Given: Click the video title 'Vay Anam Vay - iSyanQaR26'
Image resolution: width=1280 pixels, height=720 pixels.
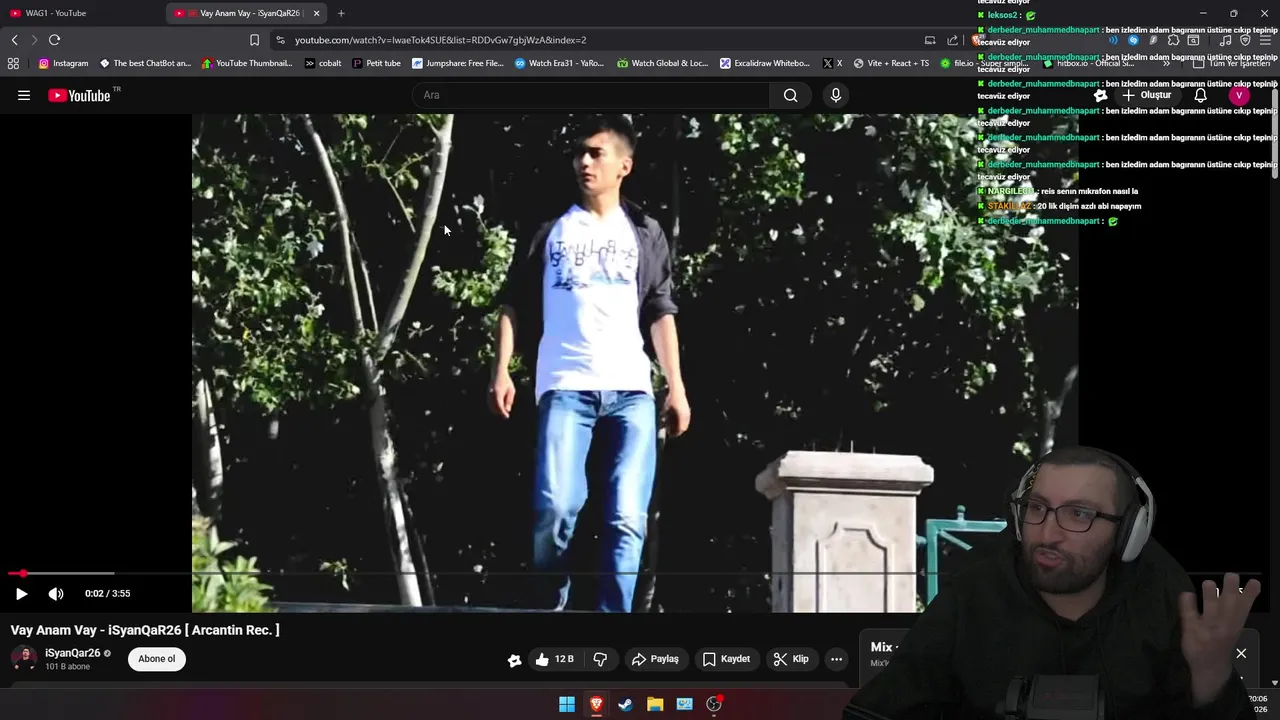Looking at the screenshot, I should point(145,630).
